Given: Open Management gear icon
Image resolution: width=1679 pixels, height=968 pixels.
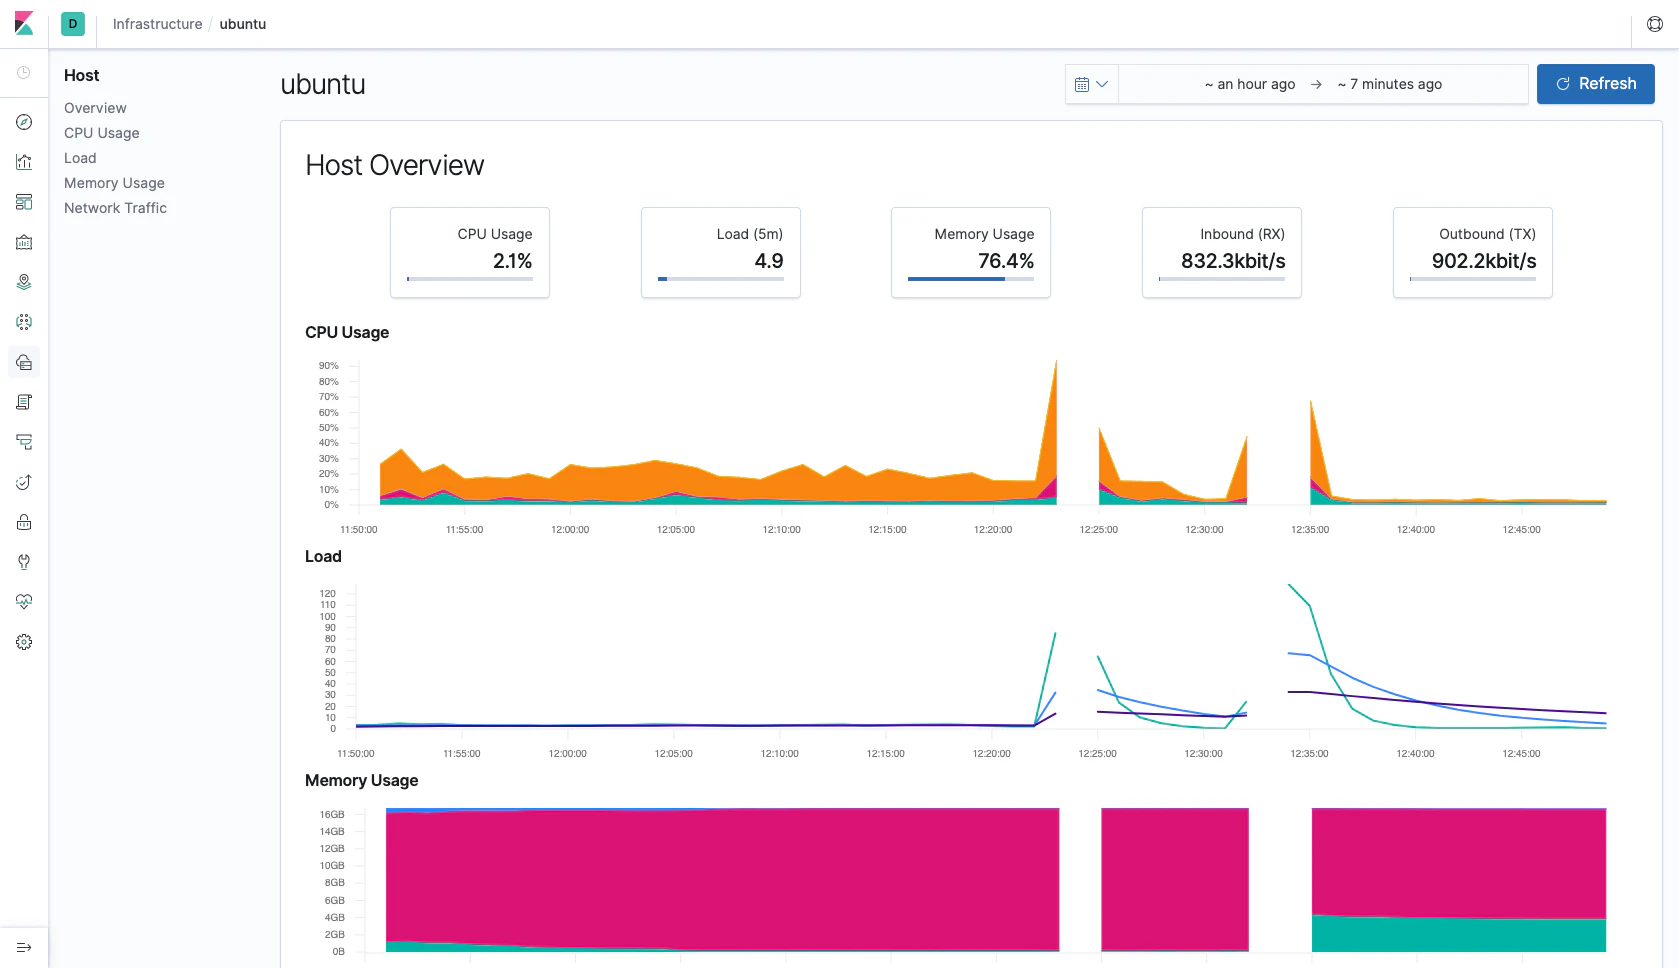Looking at the screenshot, I should [24, 642].
